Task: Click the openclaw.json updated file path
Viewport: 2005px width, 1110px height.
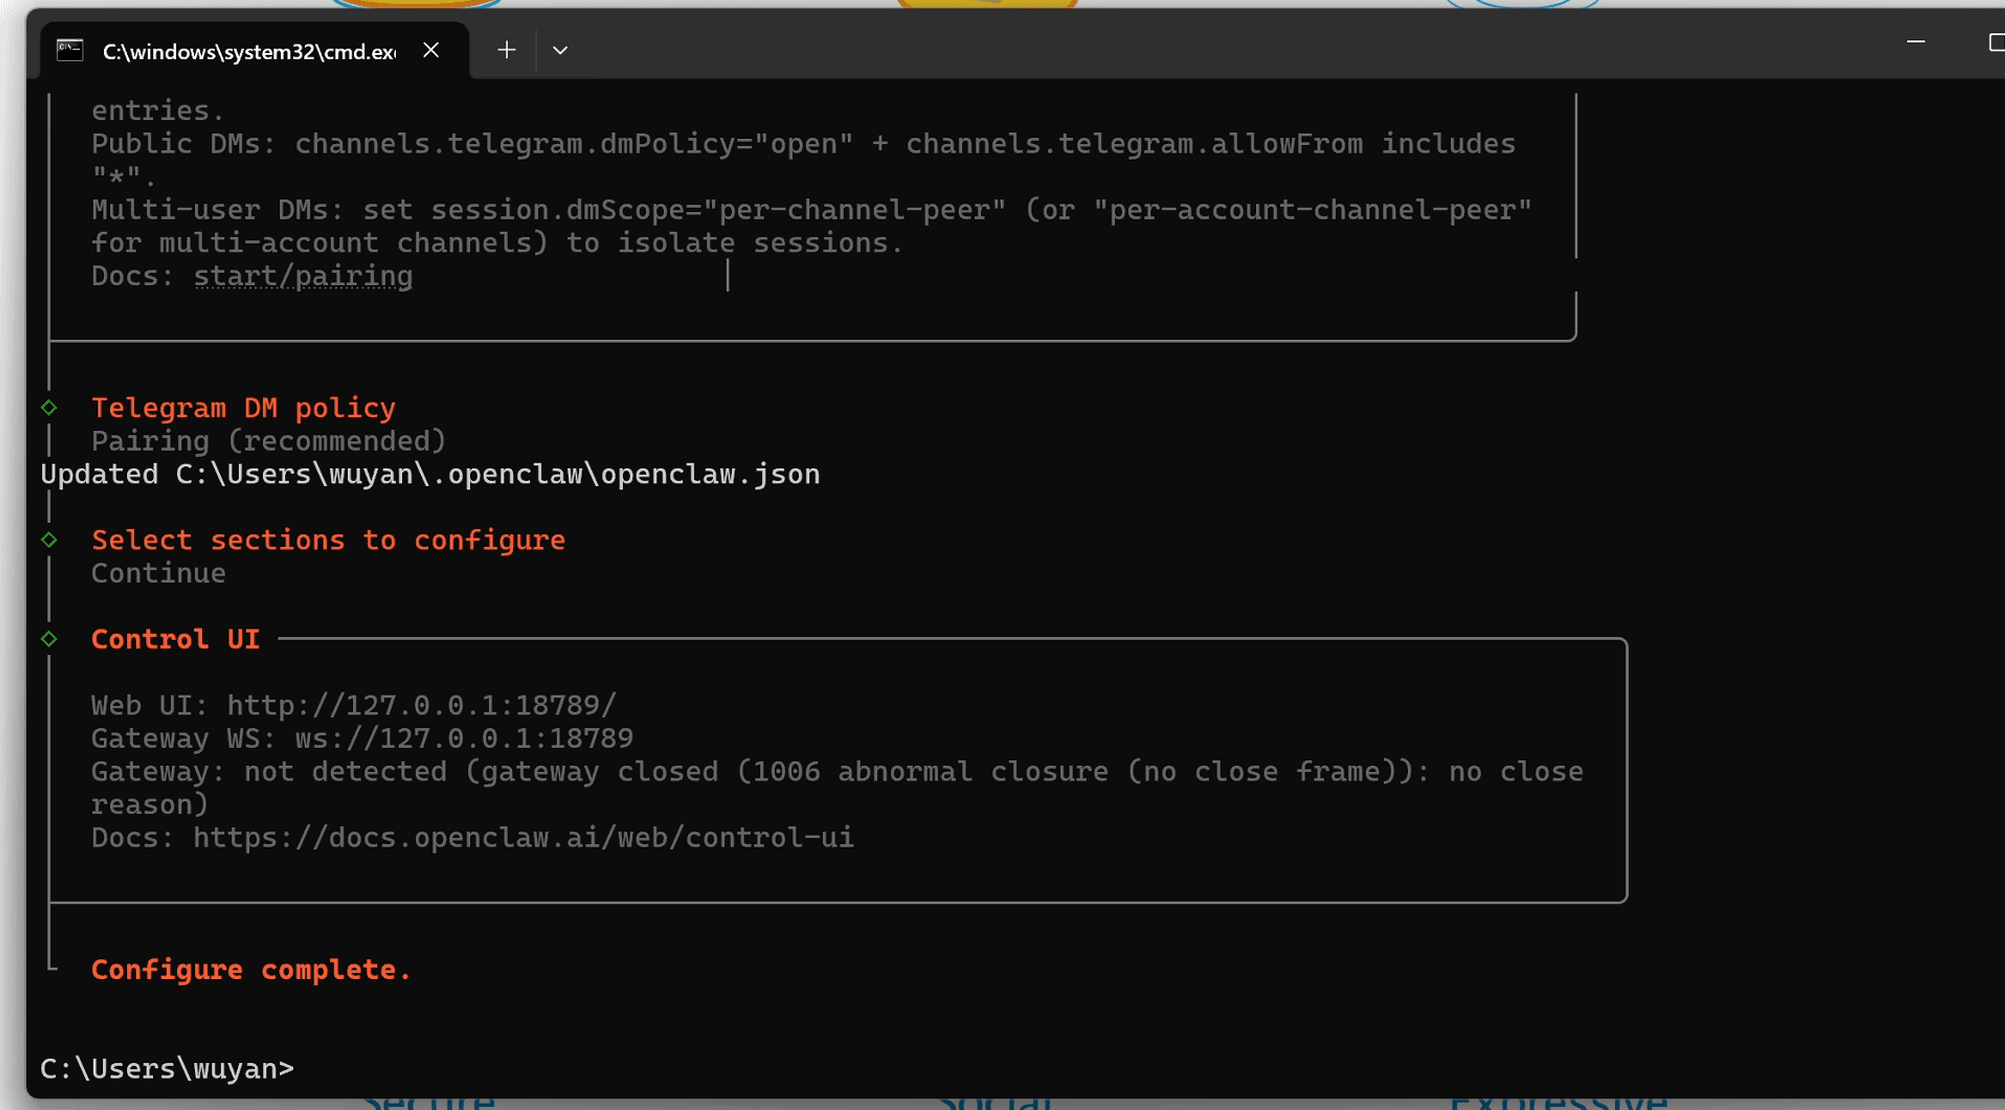Action: click(x=497, y=474)
